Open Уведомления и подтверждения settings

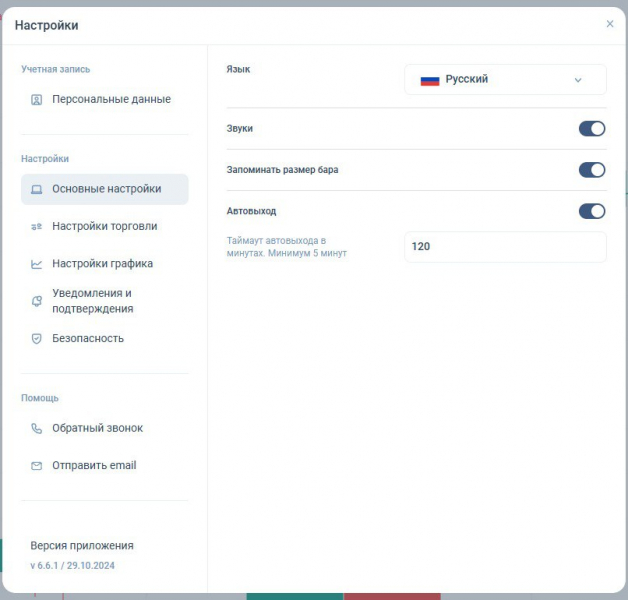[105, 301]
